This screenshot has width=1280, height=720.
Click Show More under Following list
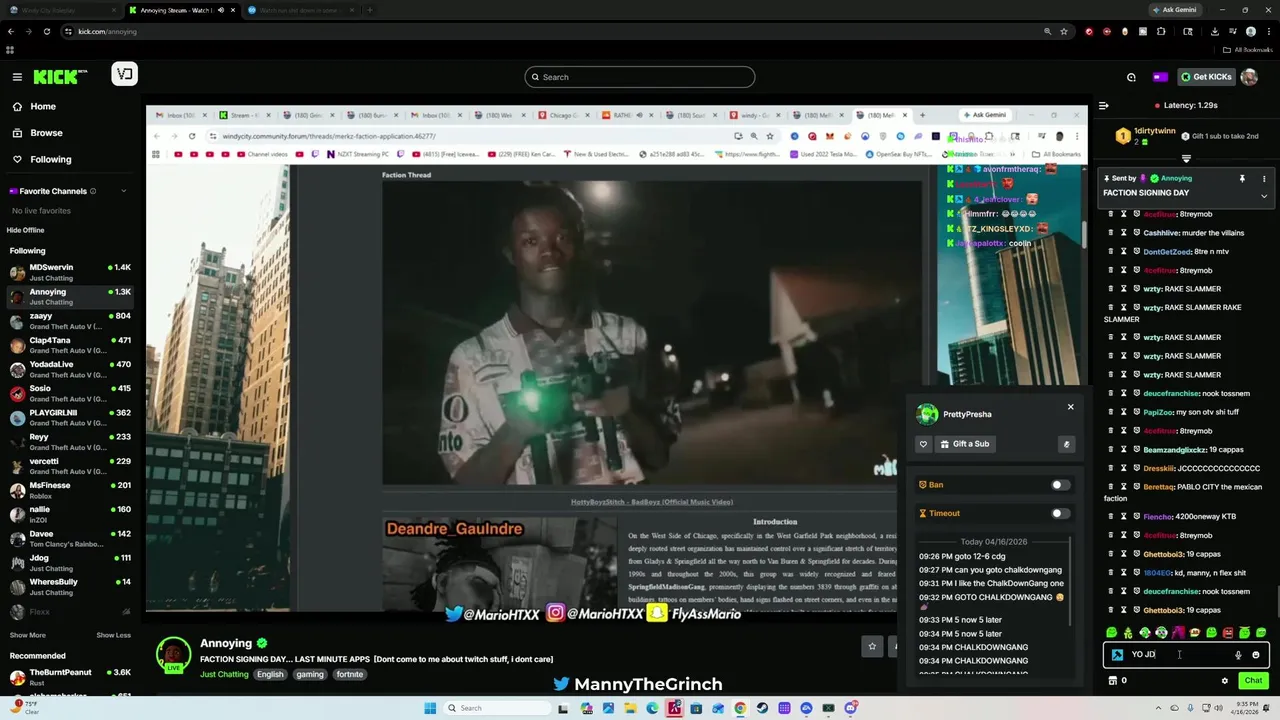(x=27, y=635)
